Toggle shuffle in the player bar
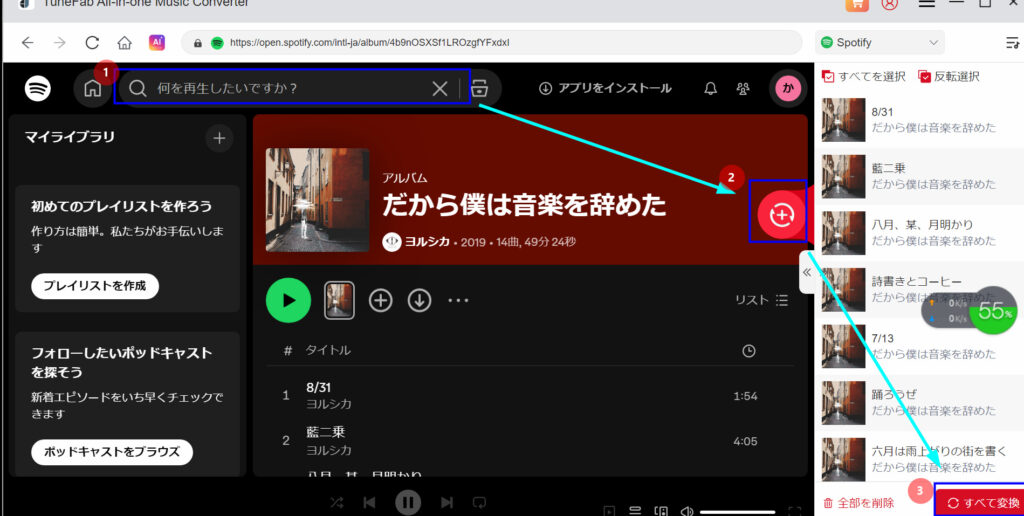 [337, 502]
